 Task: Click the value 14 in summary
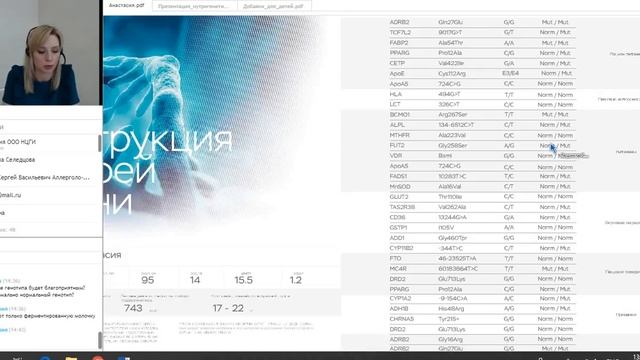click(195, 280)
